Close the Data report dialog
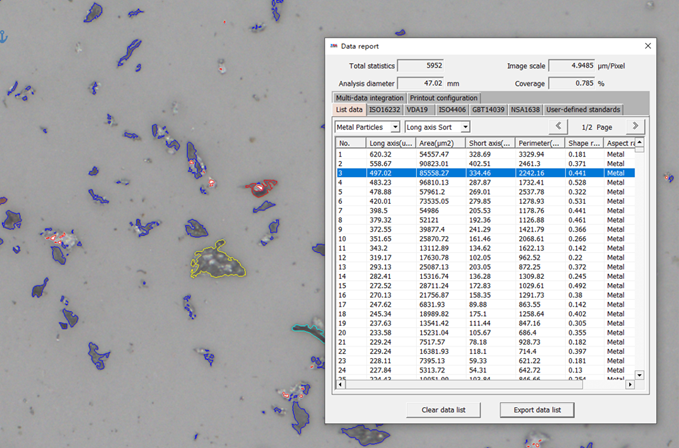The image size is (679, 448). pos(647,46)
